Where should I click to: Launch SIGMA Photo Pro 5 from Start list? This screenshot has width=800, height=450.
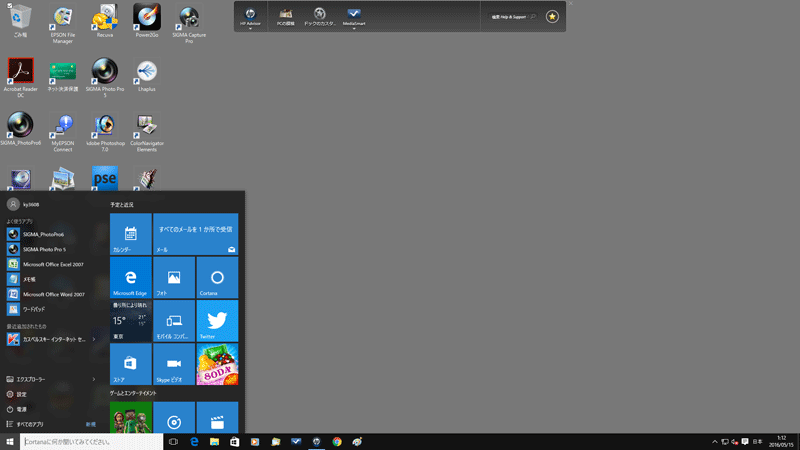point(54,249)
